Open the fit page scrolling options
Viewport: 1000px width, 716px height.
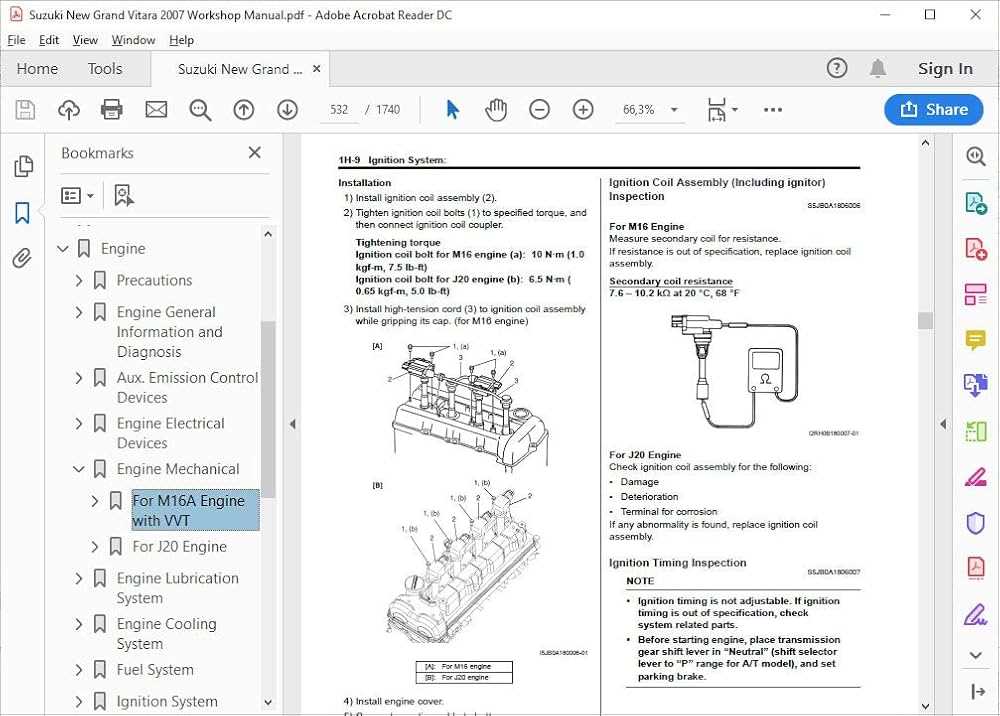point(721,110)
